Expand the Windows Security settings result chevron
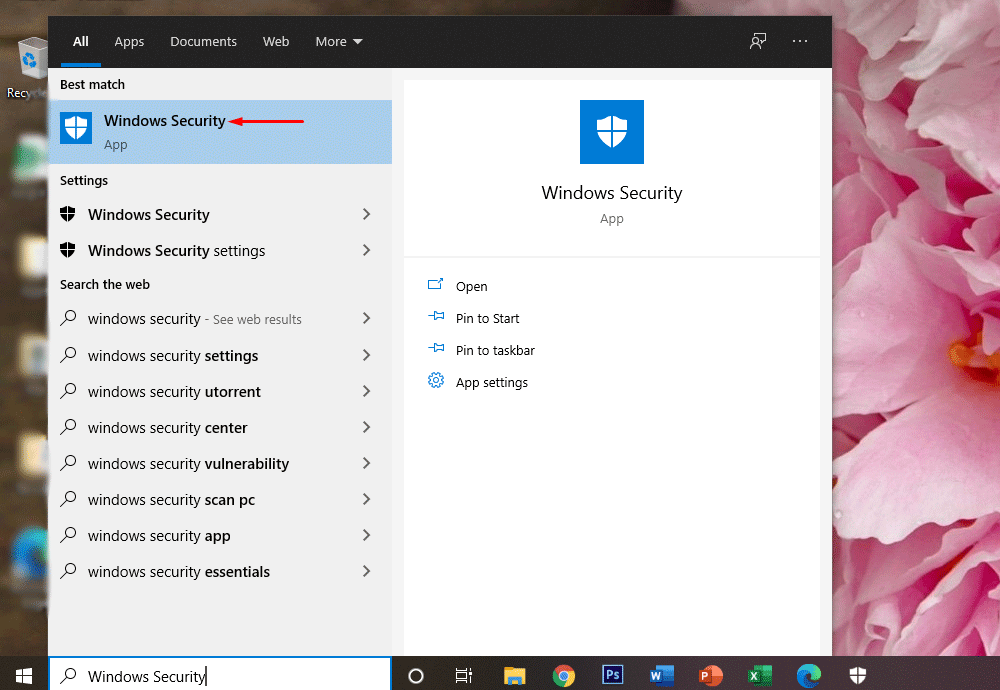 [366, 250]
